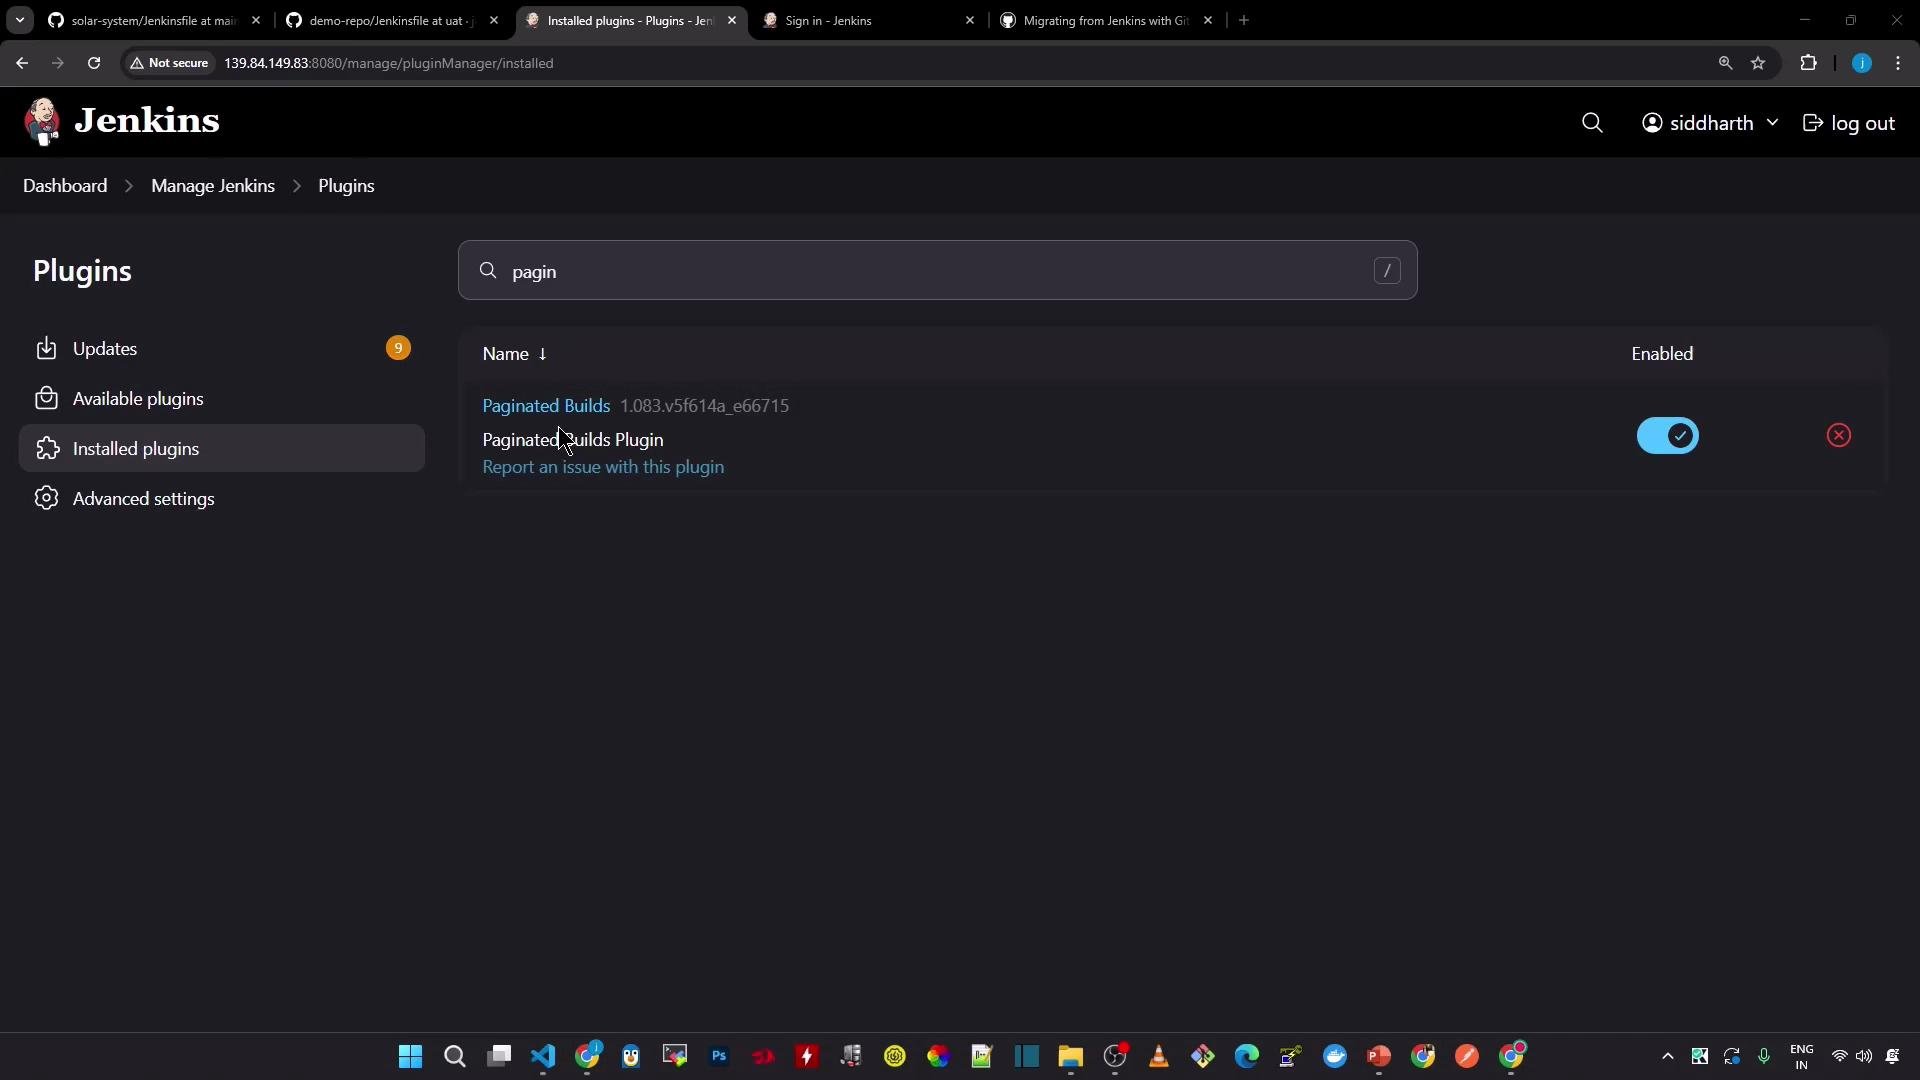Go to Dashboard via breadcrumb
The width and height of the screenshot is (1920, 1080).
click(65, 186)
